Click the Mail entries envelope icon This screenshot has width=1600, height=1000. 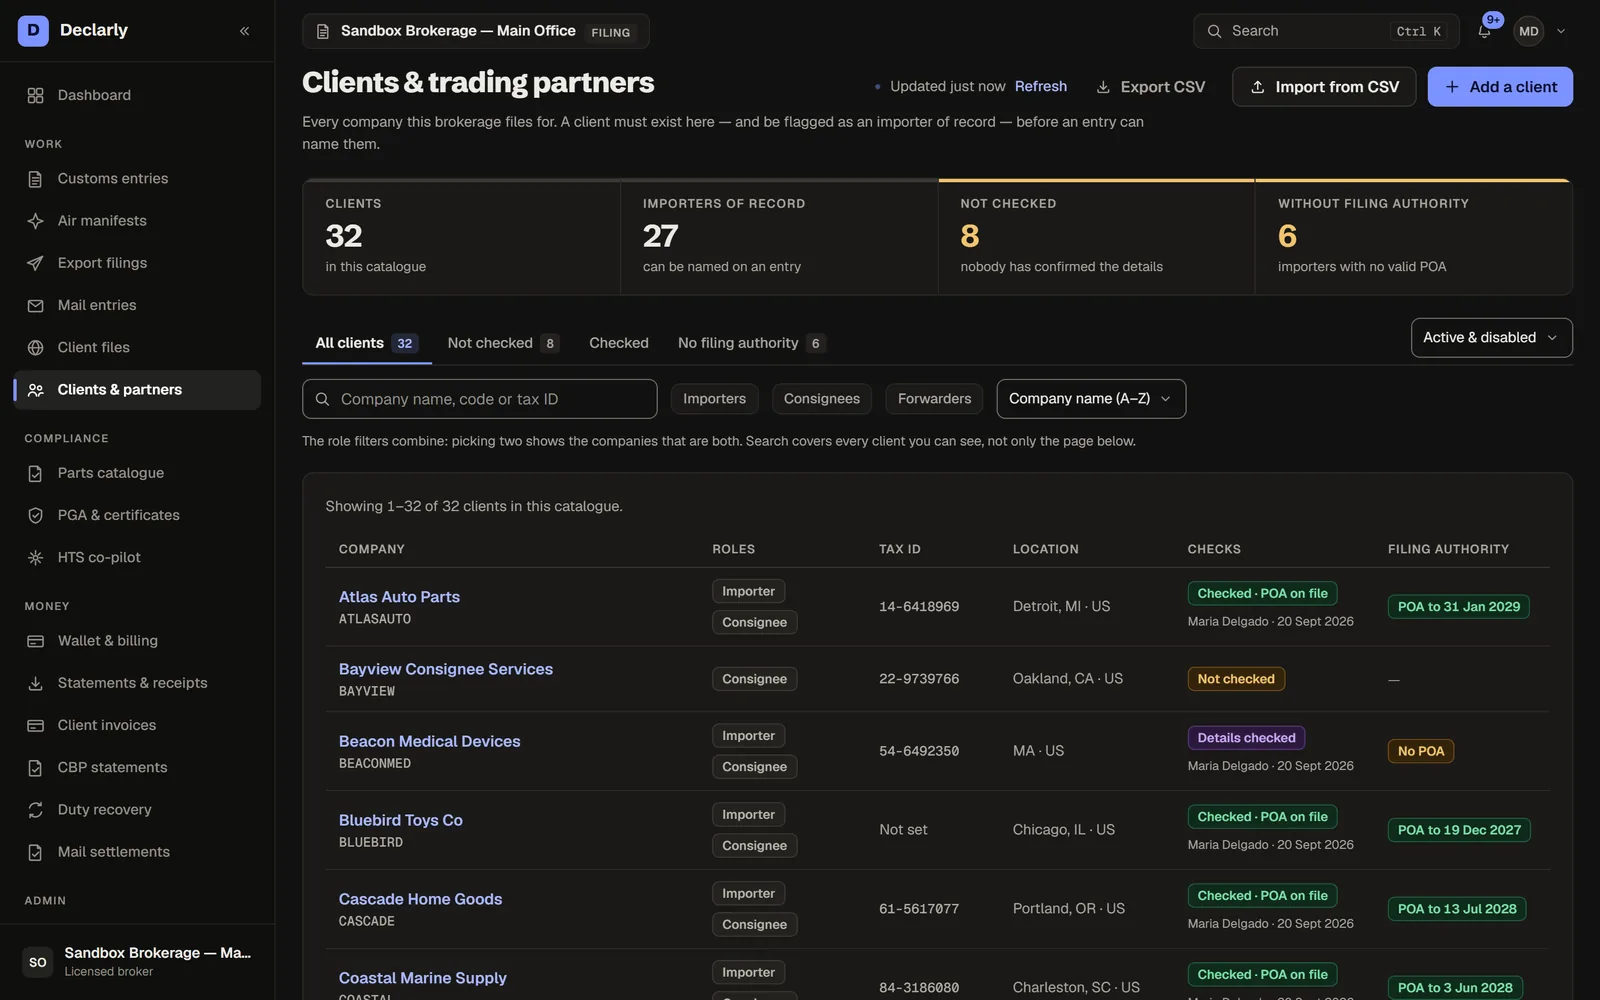click(x=36, y=306)
